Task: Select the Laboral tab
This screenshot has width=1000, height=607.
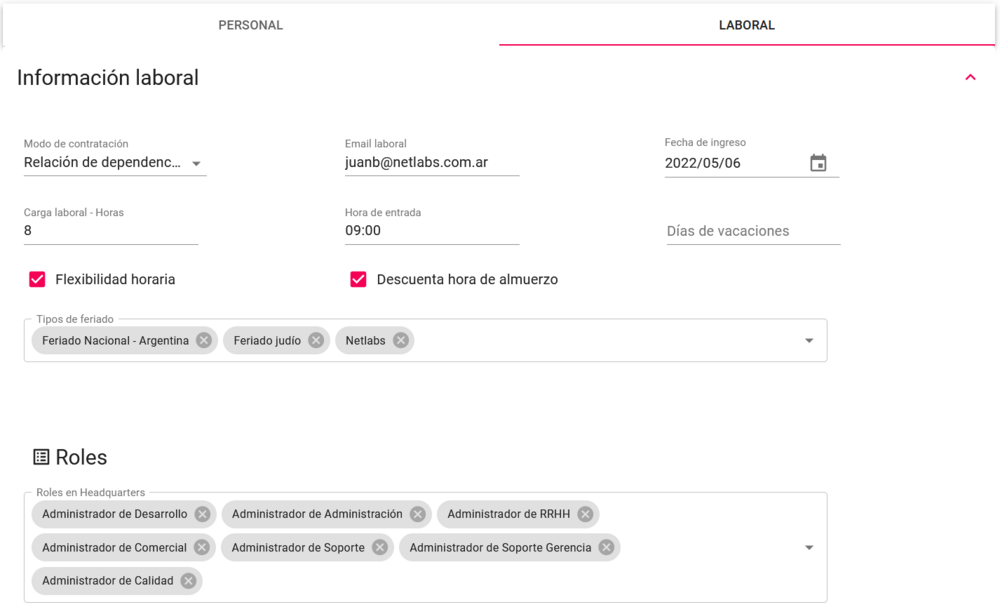Action: click(747, 25)
